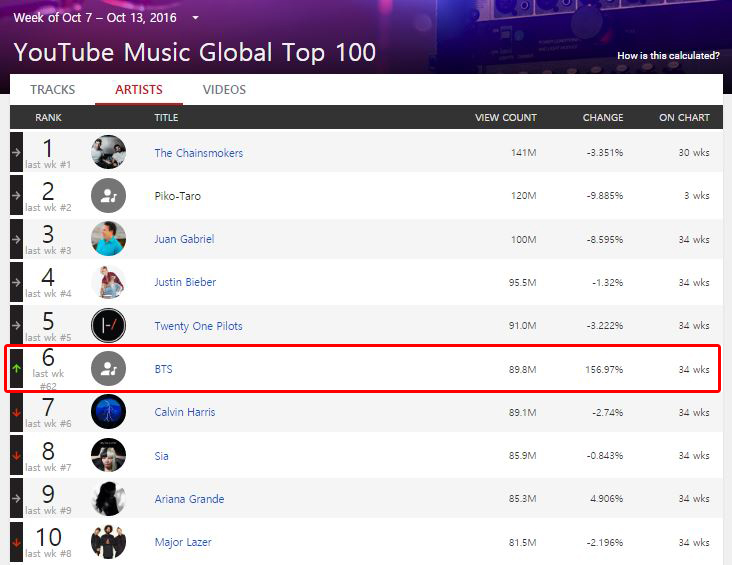Viewport: 732px width, 565px height.
Task: Open the BTS artist link
Action: click(163, 369)
